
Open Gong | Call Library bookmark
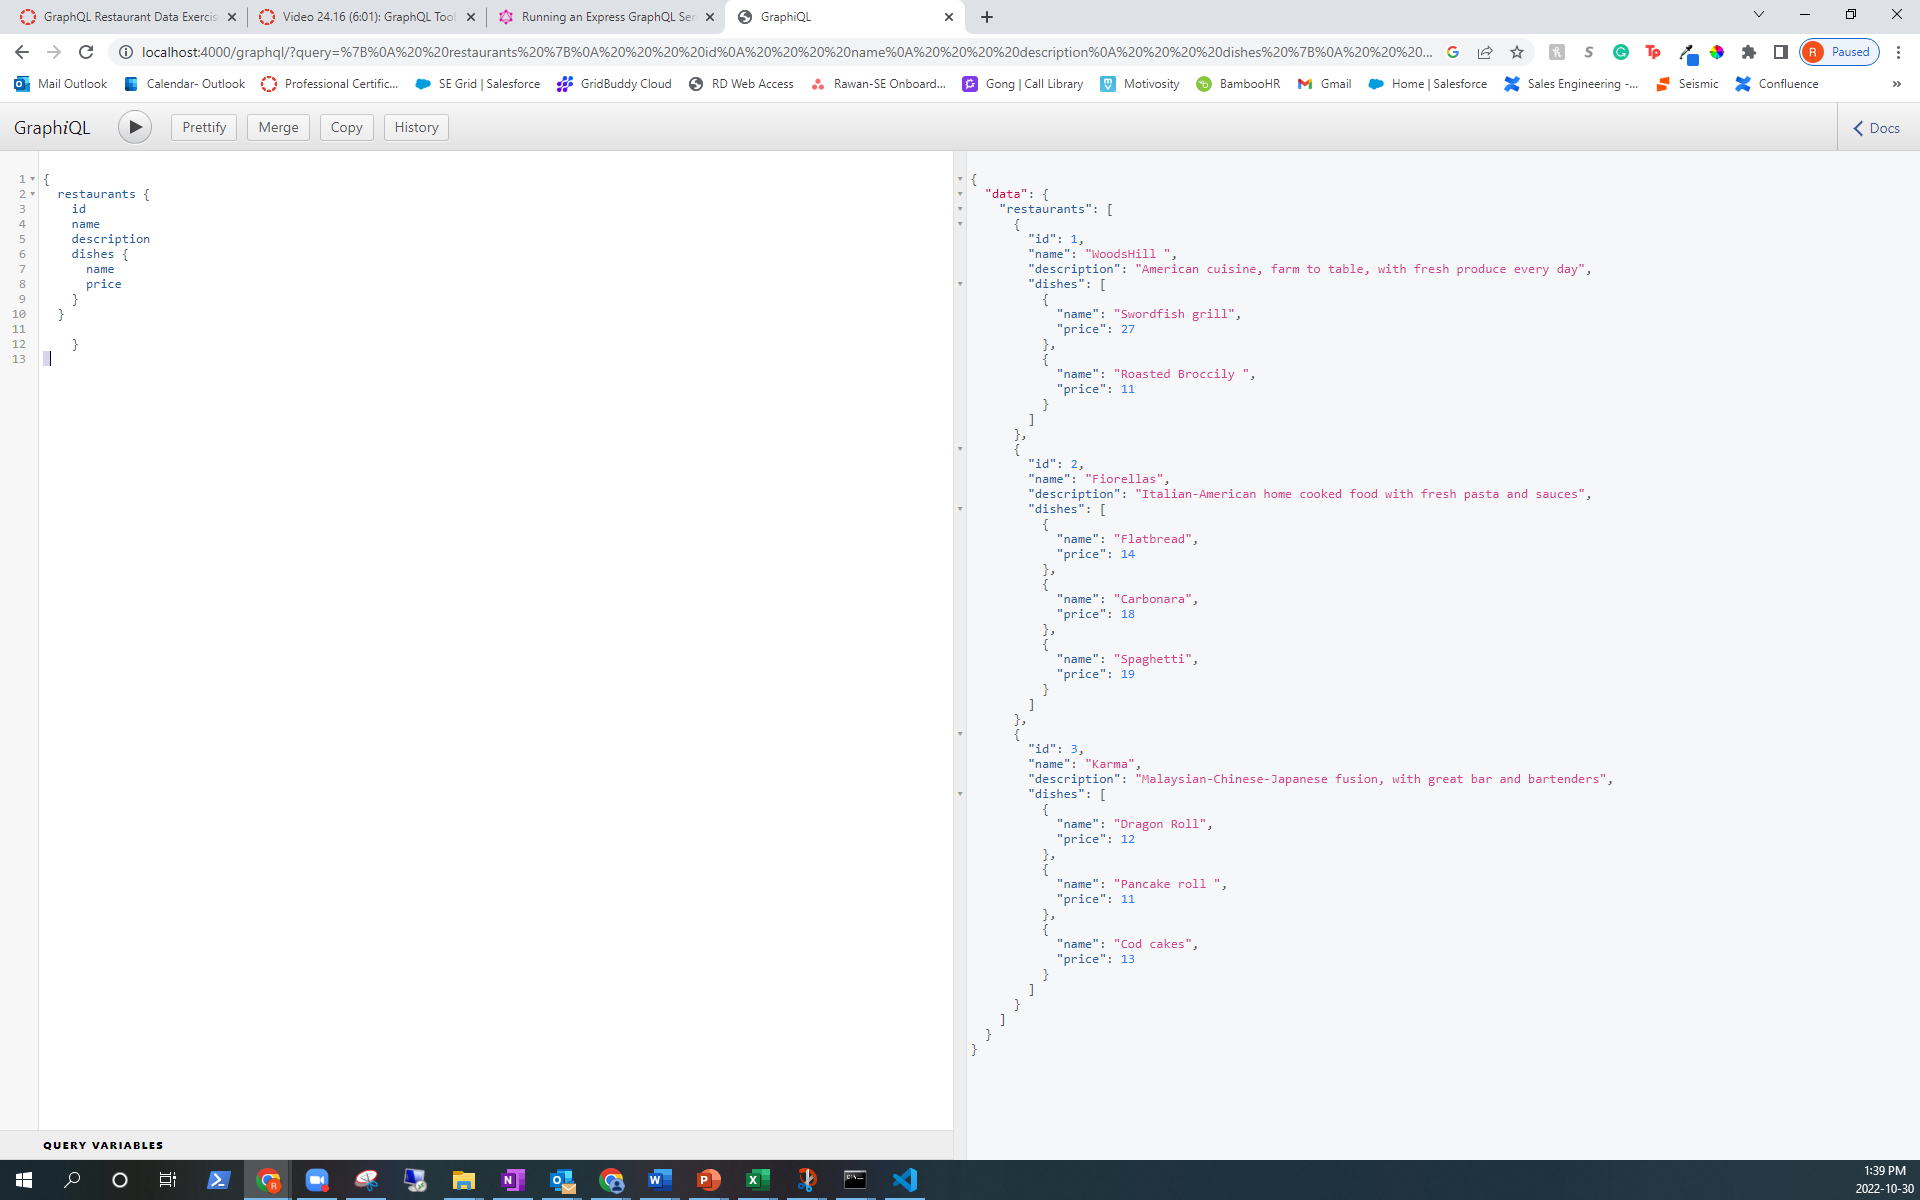(x=1023, y=84)
